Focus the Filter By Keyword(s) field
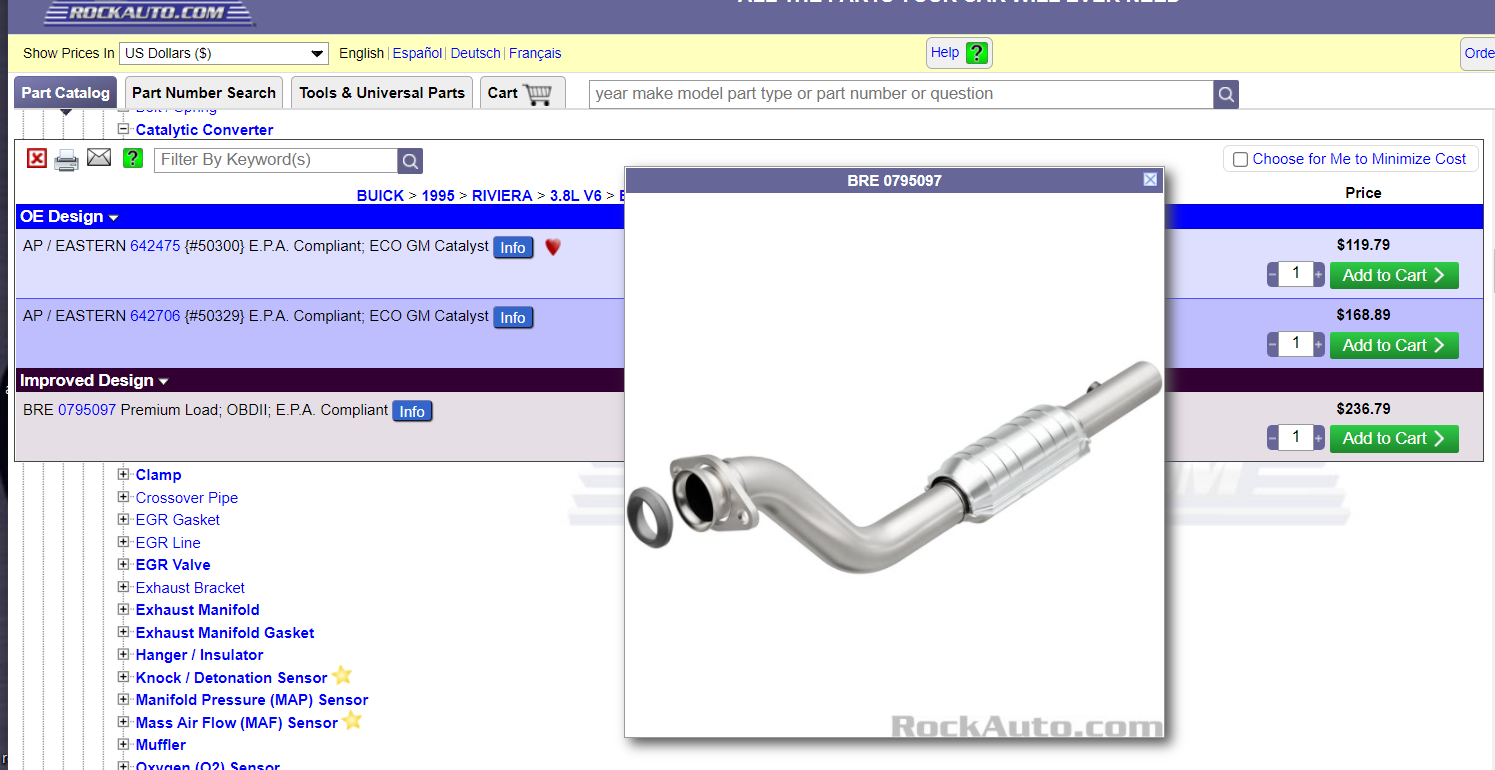Viewport: 1495px width, 770px height. tap(276, 160)
